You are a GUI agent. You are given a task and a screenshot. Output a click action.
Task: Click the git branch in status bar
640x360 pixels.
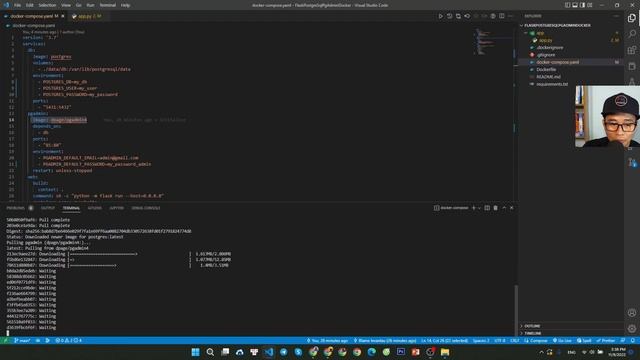22,340
